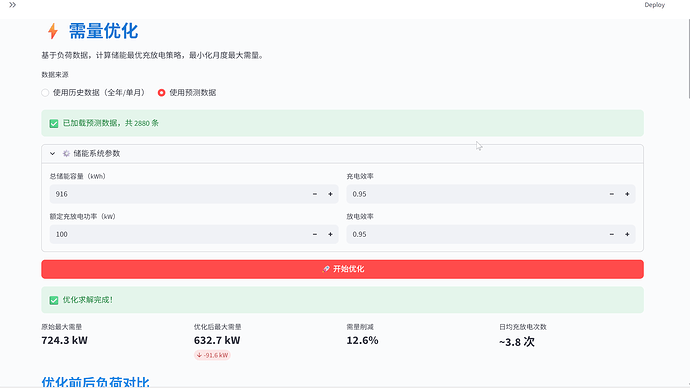Click the 总储能容量 input field showing 916

coord(178,194)
